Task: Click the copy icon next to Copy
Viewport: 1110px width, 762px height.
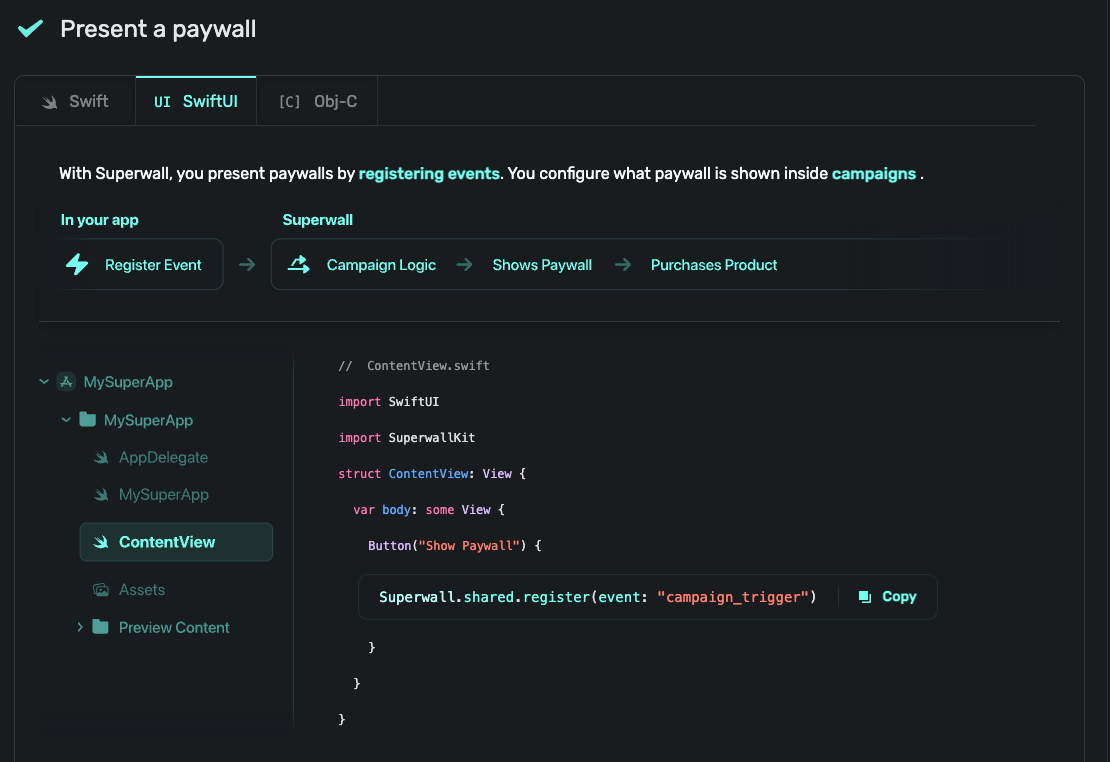Action: [x=865, y=597]
